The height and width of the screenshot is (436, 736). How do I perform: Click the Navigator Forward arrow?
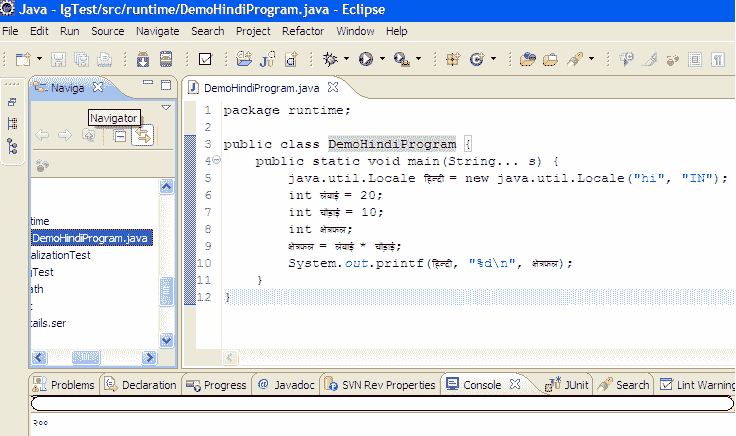65,136
